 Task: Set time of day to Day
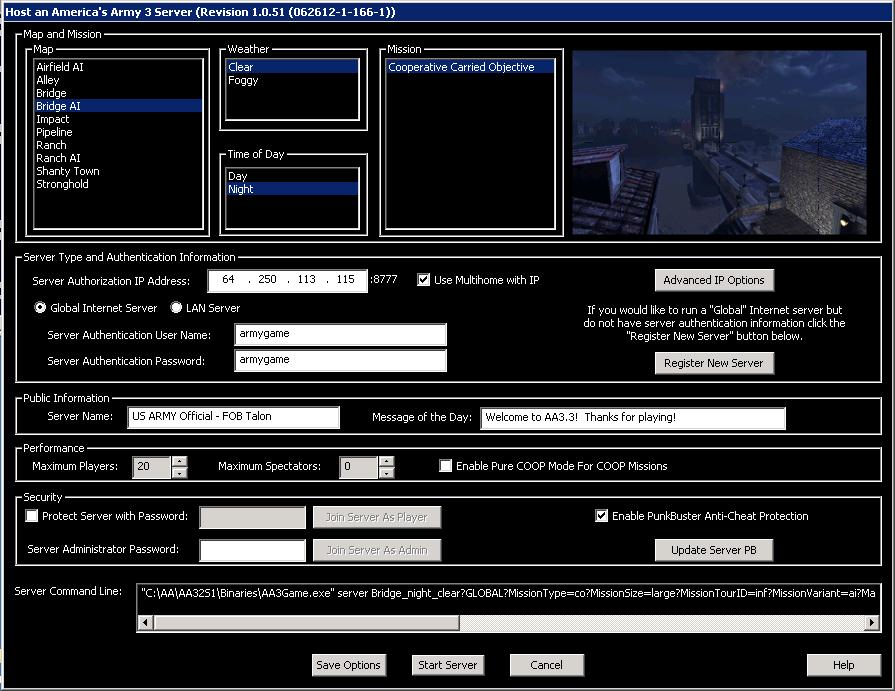coord(292,176)
